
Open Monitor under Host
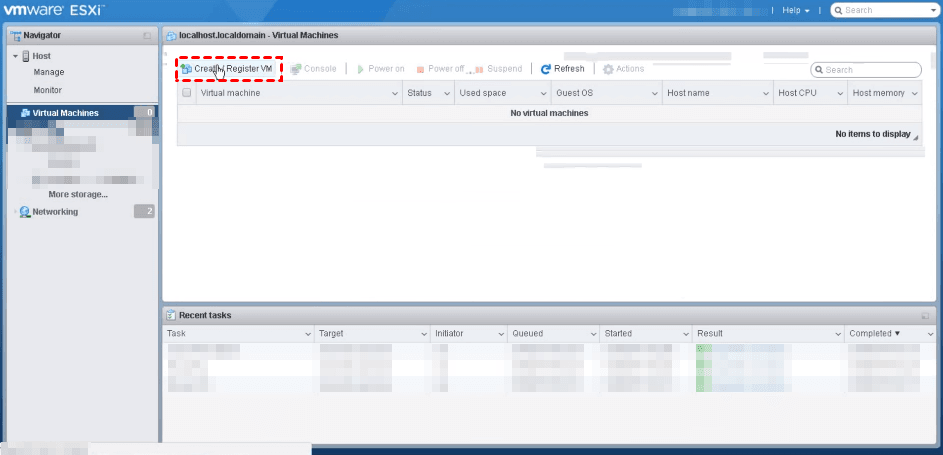[x=48, y=90]
